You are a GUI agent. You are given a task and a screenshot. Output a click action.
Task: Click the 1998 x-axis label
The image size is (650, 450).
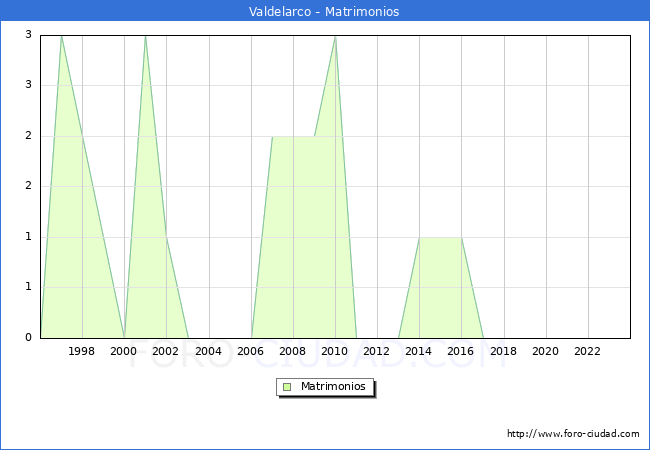pos(82,351)
